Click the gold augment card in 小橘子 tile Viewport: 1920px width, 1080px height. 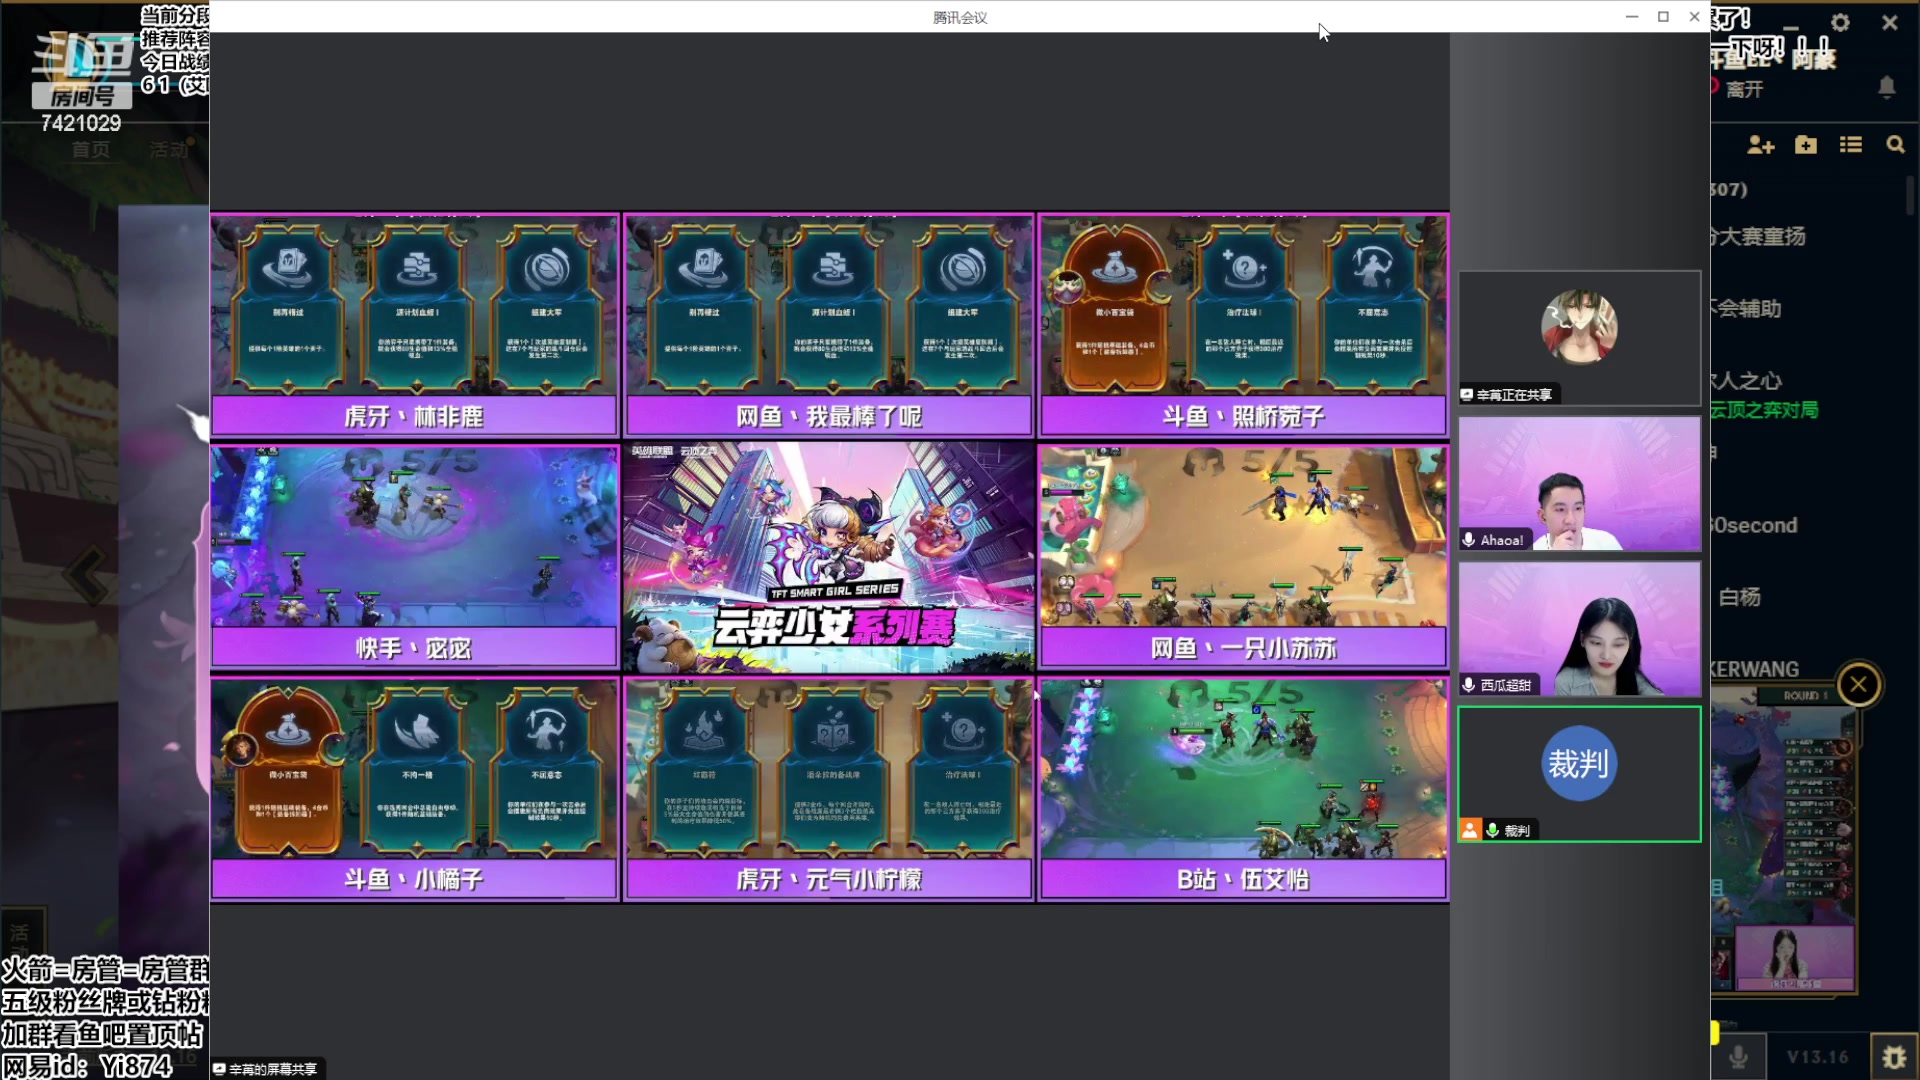(288, 770)
